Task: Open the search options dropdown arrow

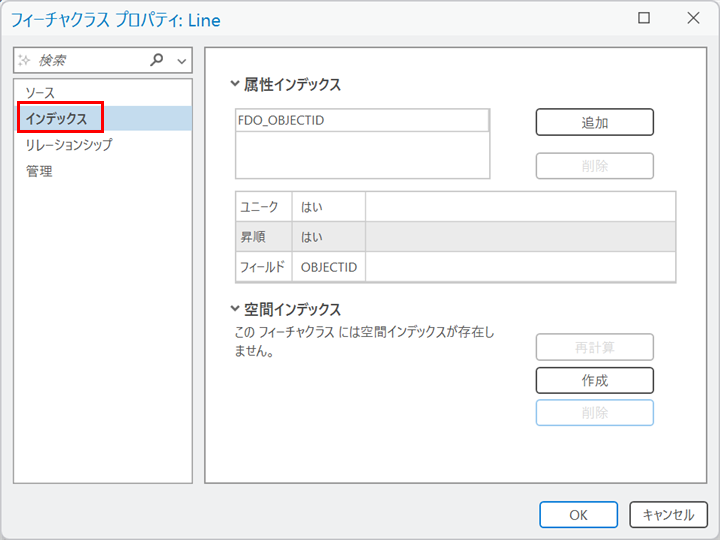Action: click(x=181, y=61)
